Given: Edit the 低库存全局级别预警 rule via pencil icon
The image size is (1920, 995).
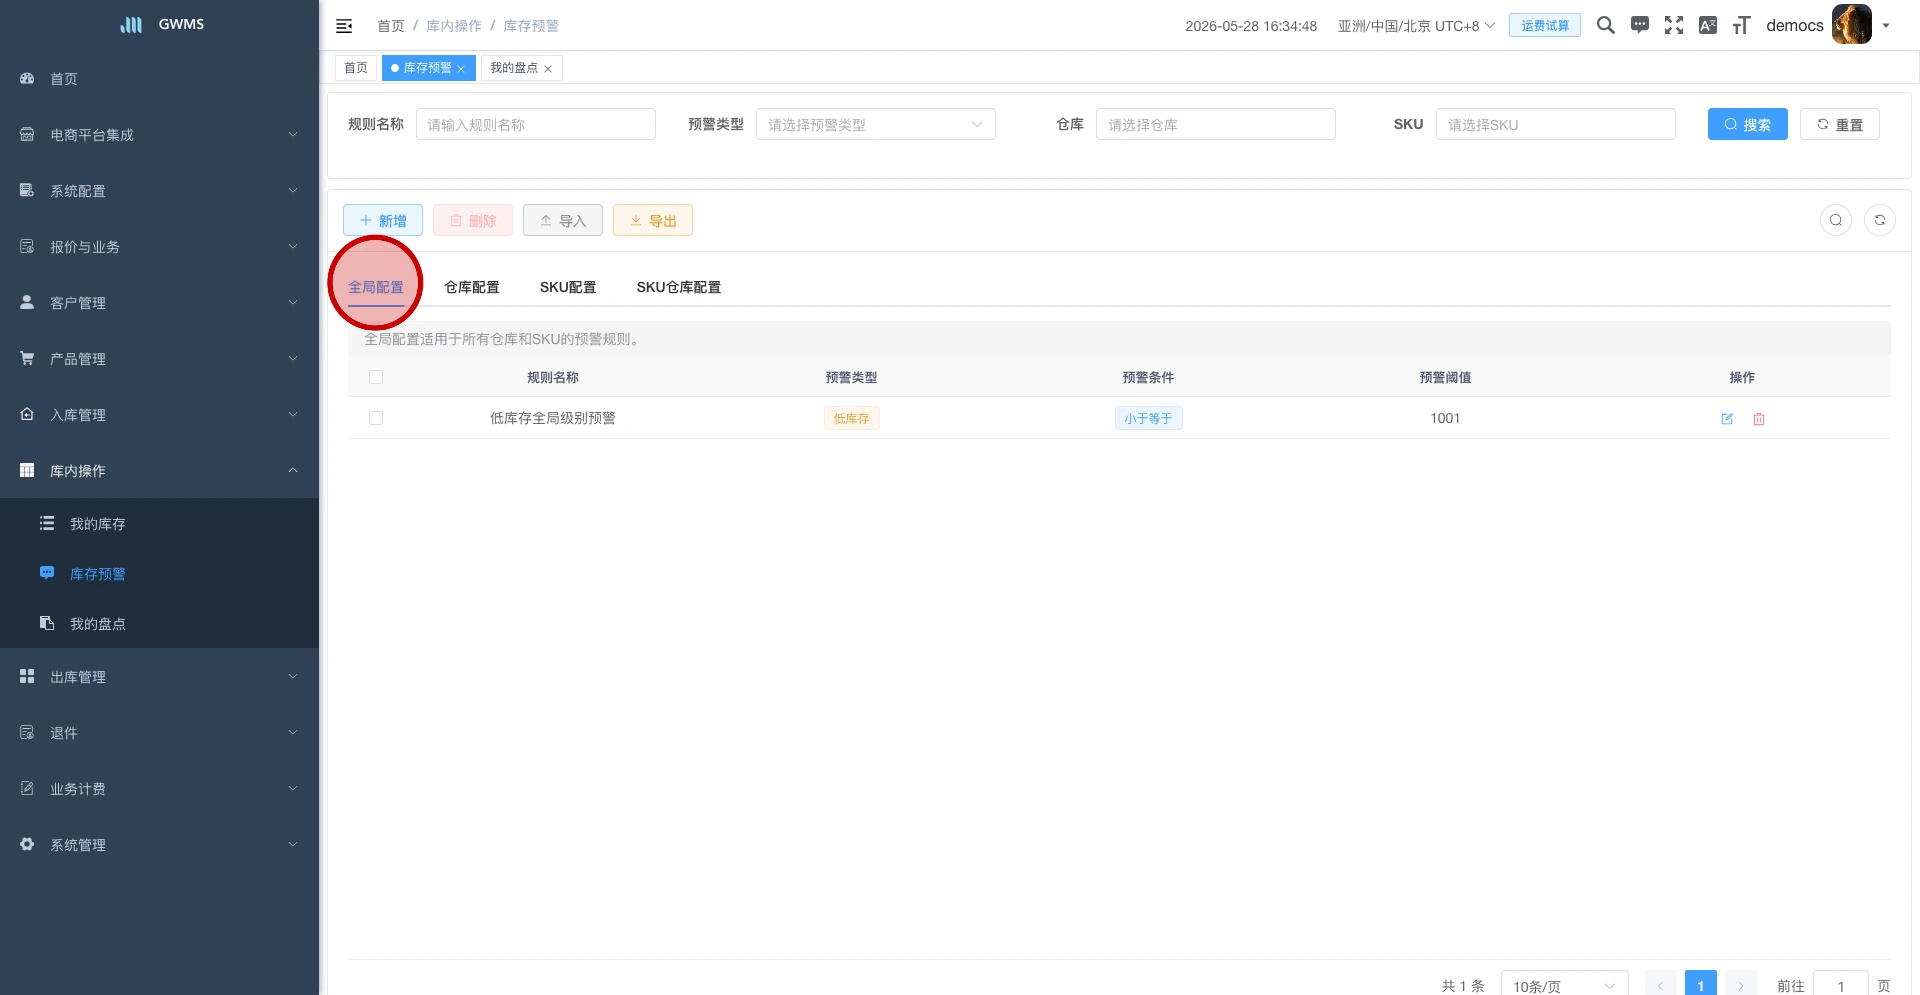Looking at the screenshot, I should 1727,419.
